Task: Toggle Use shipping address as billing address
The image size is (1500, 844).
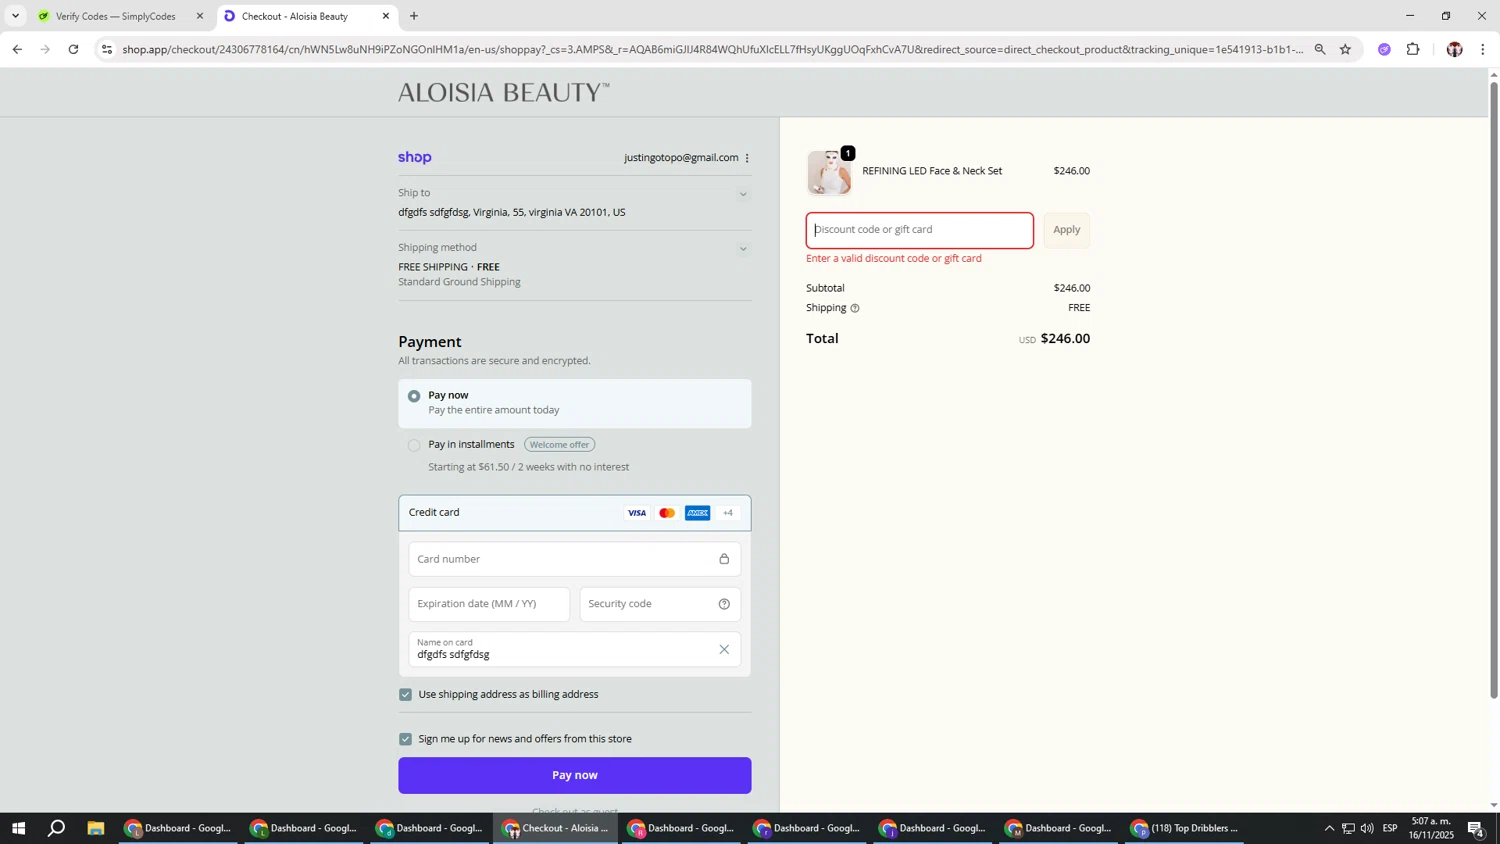Action: click(405, 694)
